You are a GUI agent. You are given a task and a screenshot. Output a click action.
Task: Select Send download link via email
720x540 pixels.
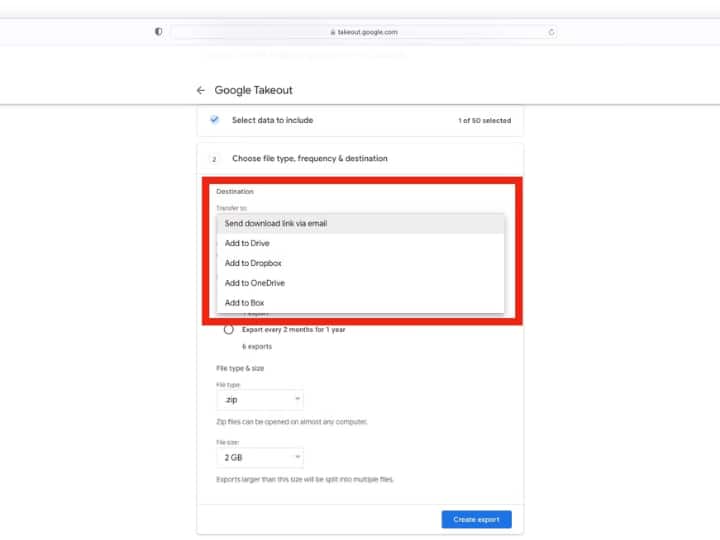point(360,224)
